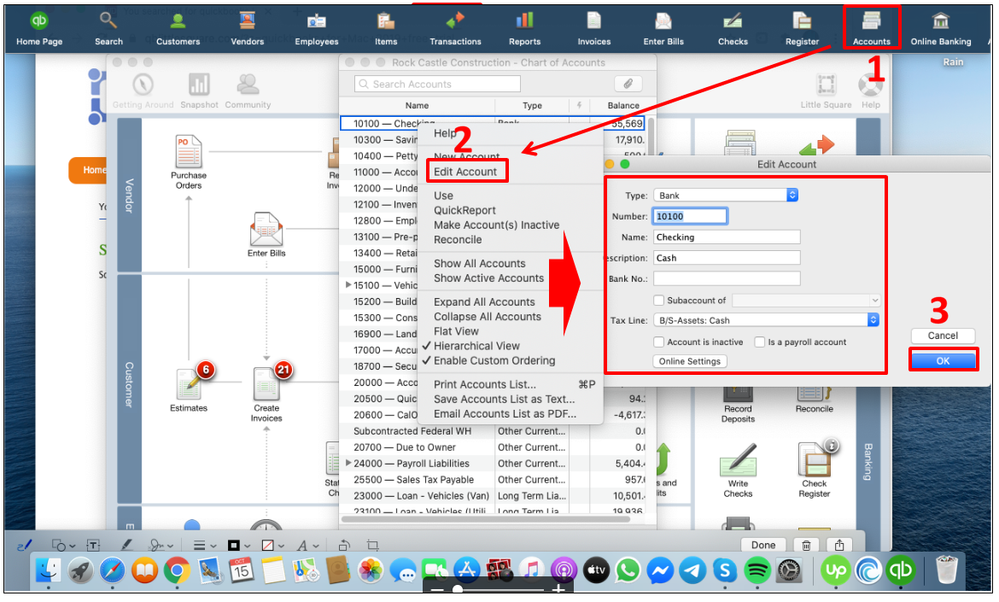
Task: Open Home Page in QuickBooks toolbar
Action: 40,29
